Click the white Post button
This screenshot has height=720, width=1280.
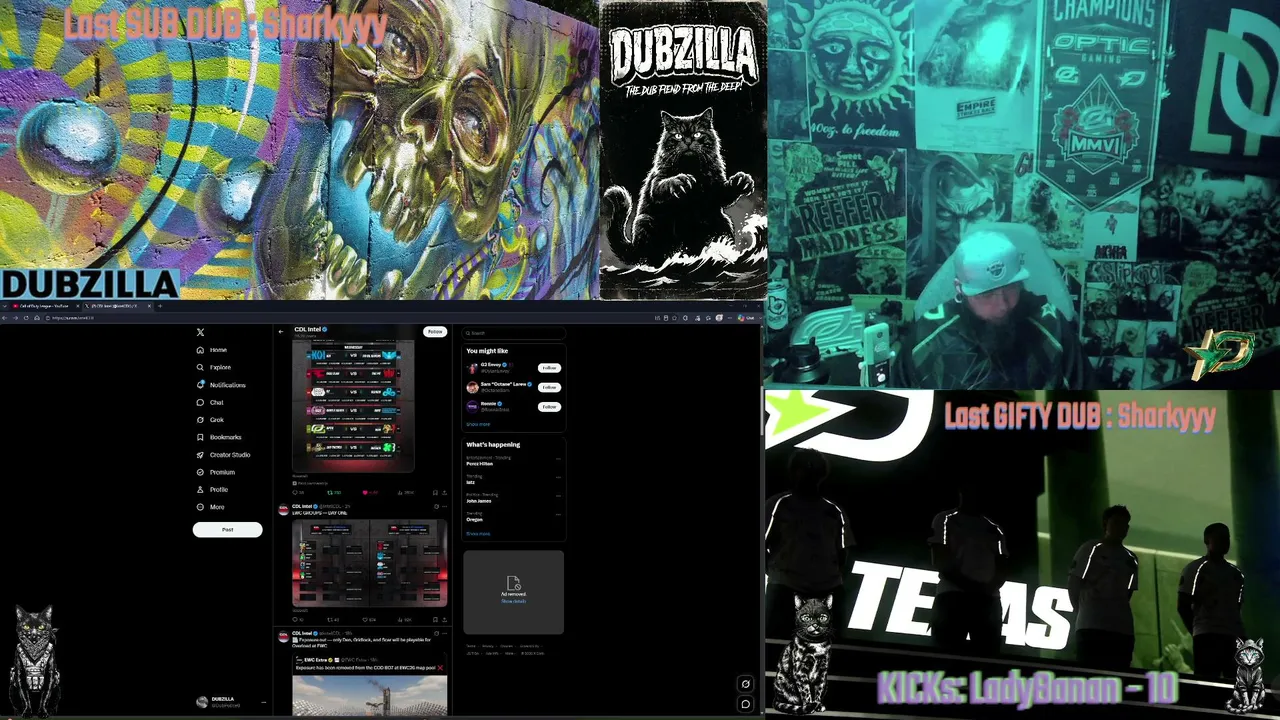point(227,529)
